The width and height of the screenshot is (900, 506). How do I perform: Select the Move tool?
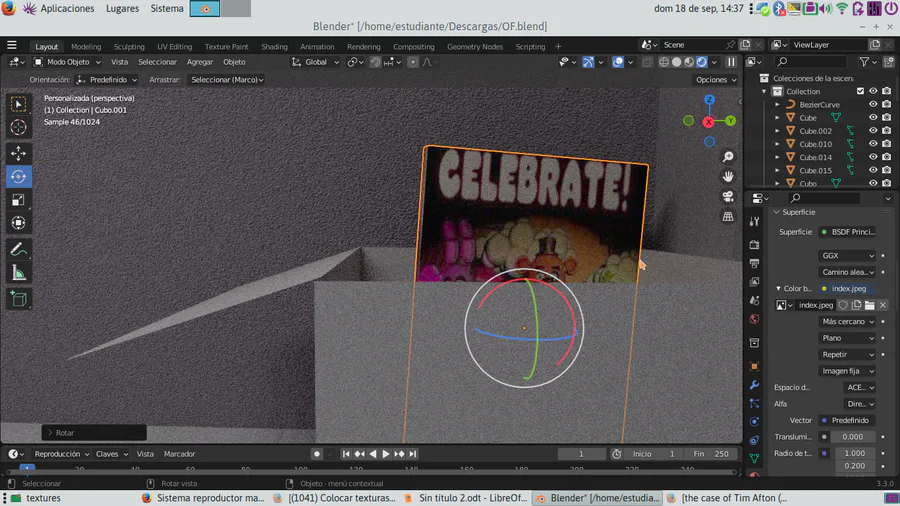(18, 153)
